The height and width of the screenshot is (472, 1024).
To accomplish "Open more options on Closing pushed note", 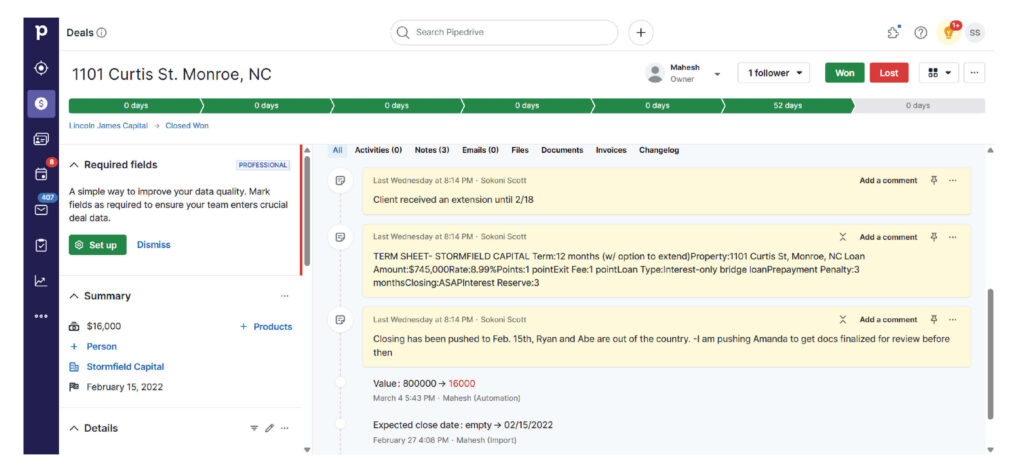I will [x=953, y=320].
